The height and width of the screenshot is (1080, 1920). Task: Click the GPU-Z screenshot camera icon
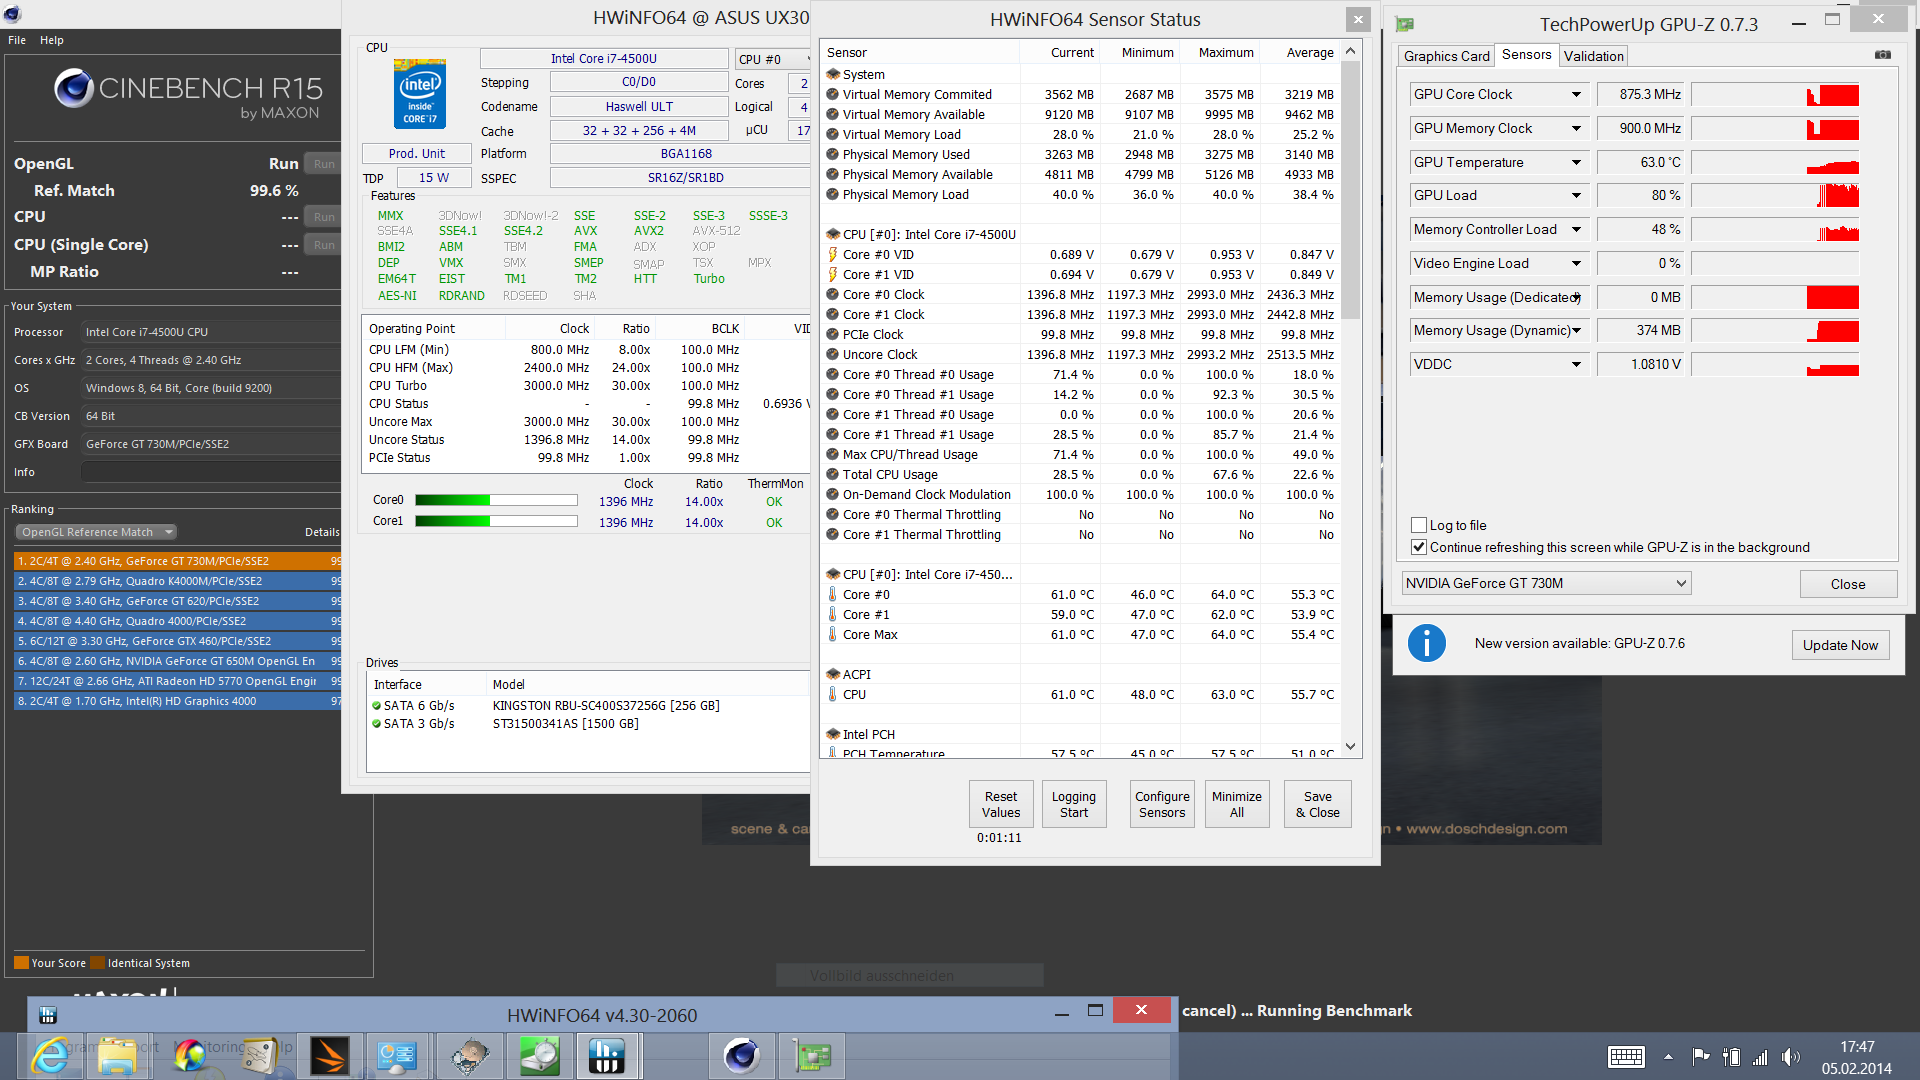click(x=1882, y=55)
